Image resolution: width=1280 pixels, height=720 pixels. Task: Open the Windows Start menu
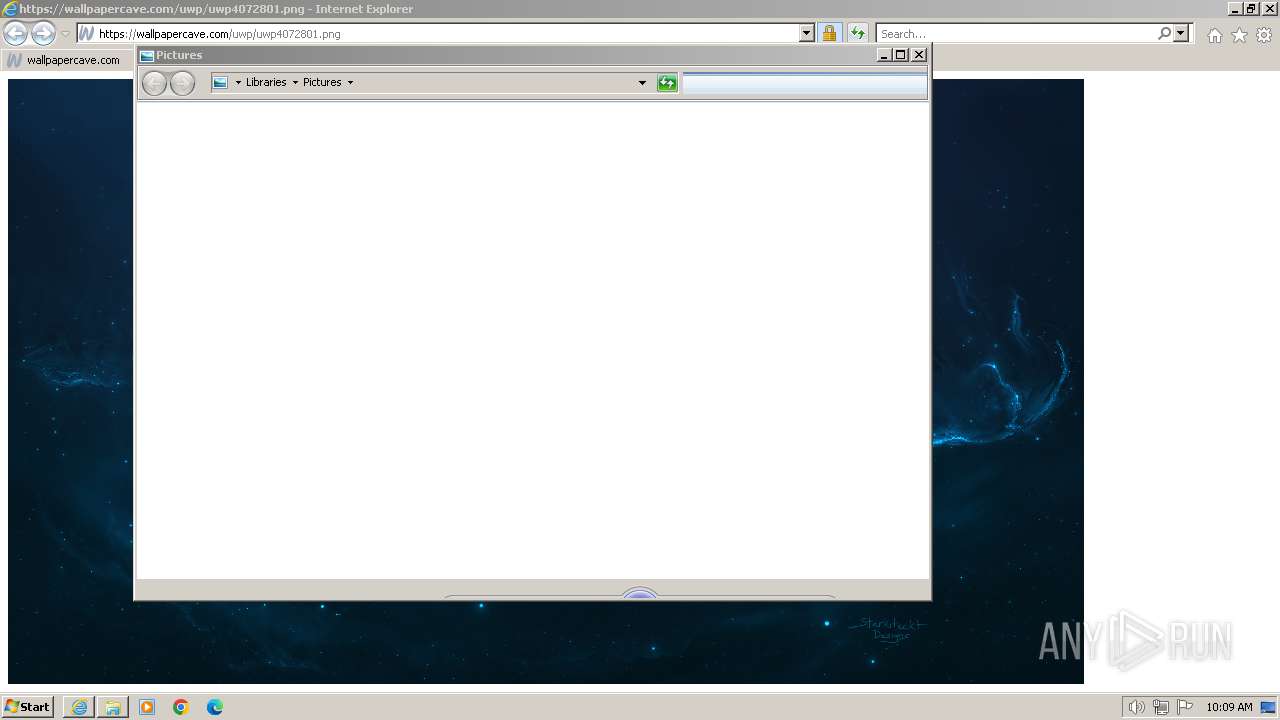27,706
